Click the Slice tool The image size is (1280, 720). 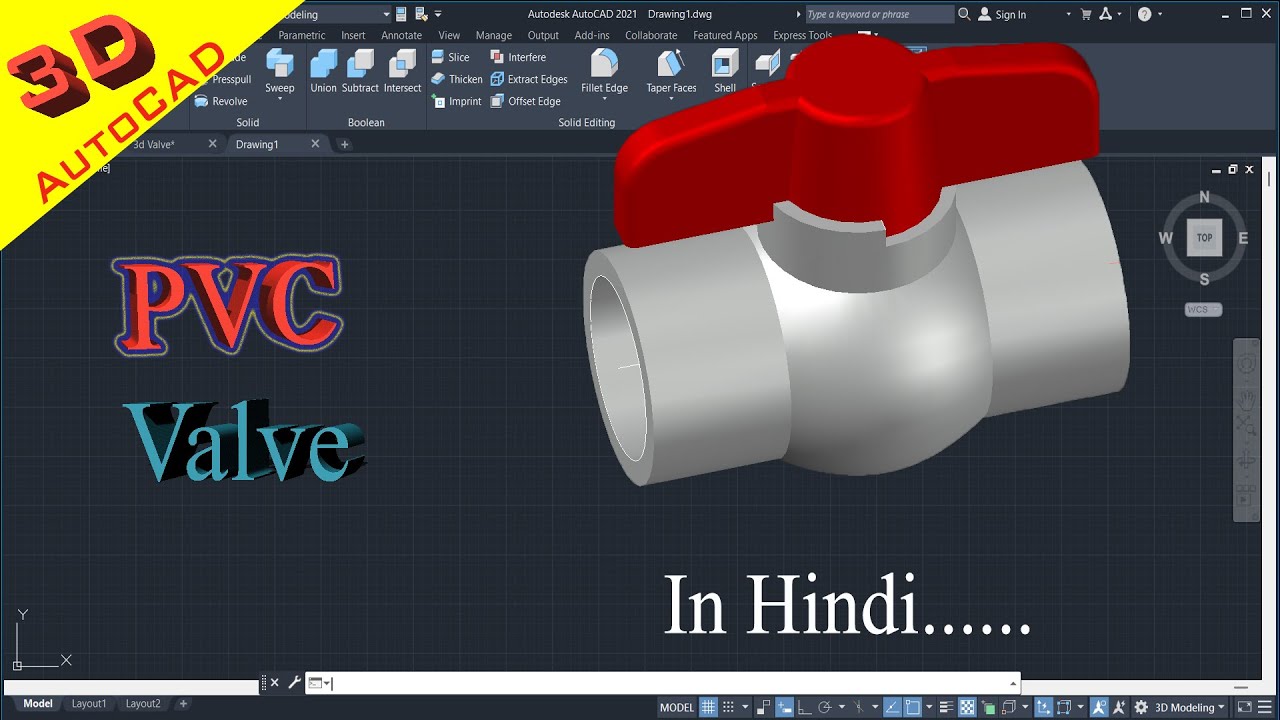450,57
